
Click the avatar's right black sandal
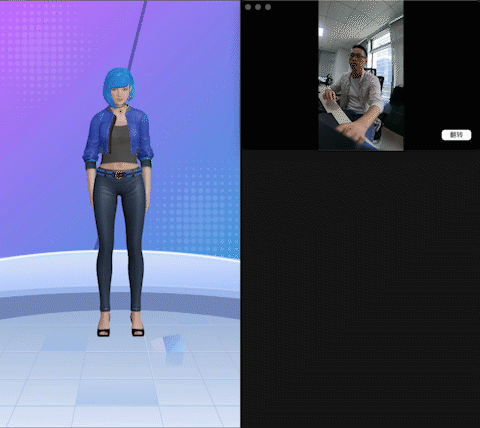tap(137, 328)
